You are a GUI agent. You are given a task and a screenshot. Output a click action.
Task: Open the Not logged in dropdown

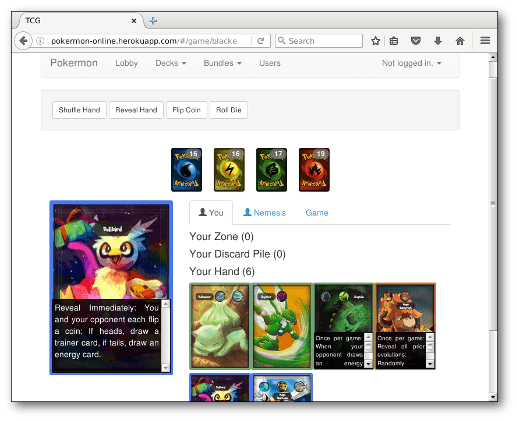pyautogui.click(x=412, y=63)
